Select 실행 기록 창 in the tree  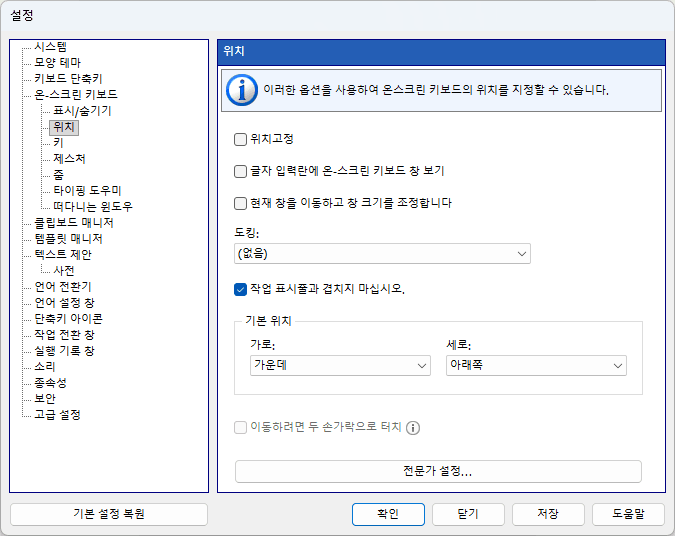[x=64, y=351]
